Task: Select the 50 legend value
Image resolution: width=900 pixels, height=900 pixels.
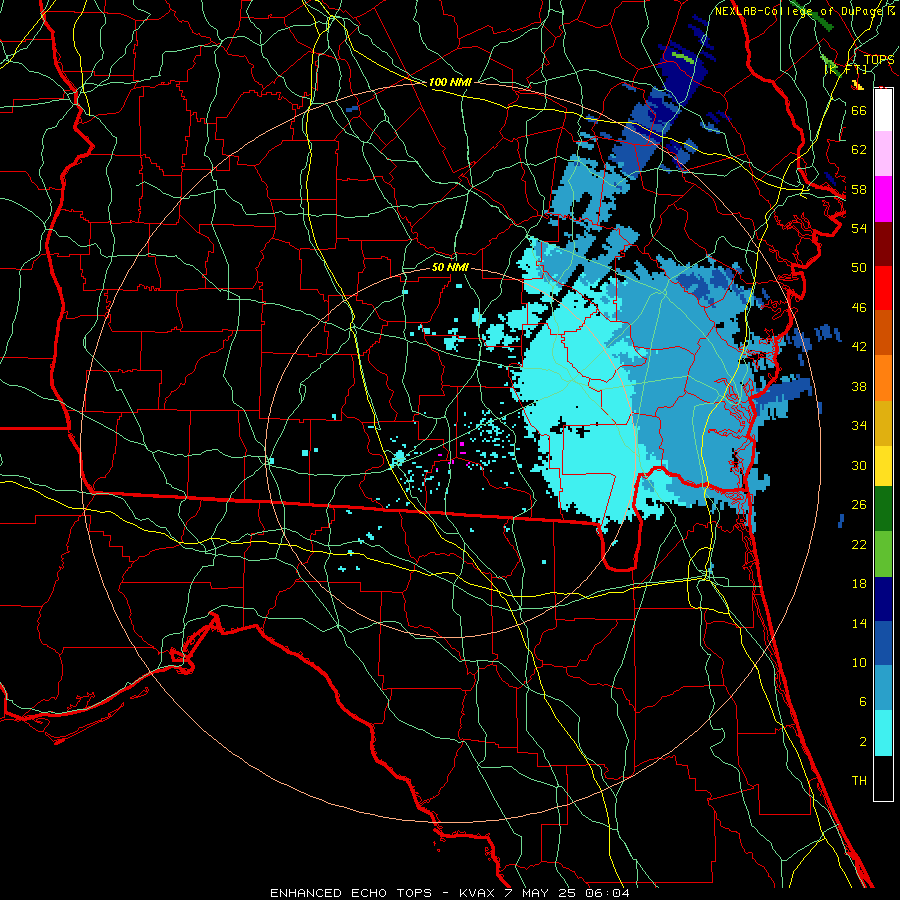Action: (859, 267)
